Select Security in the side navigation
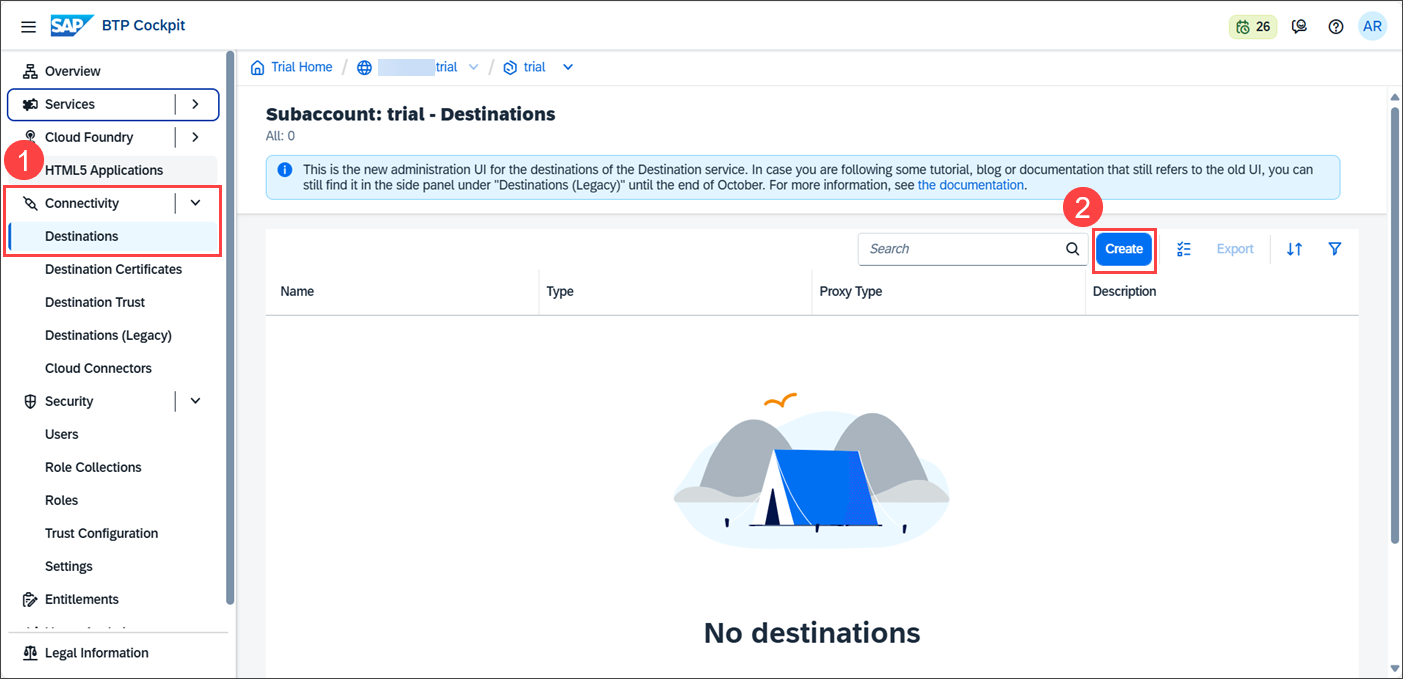The height and width of the screenshot is (679, 1403). pos(69,401)
